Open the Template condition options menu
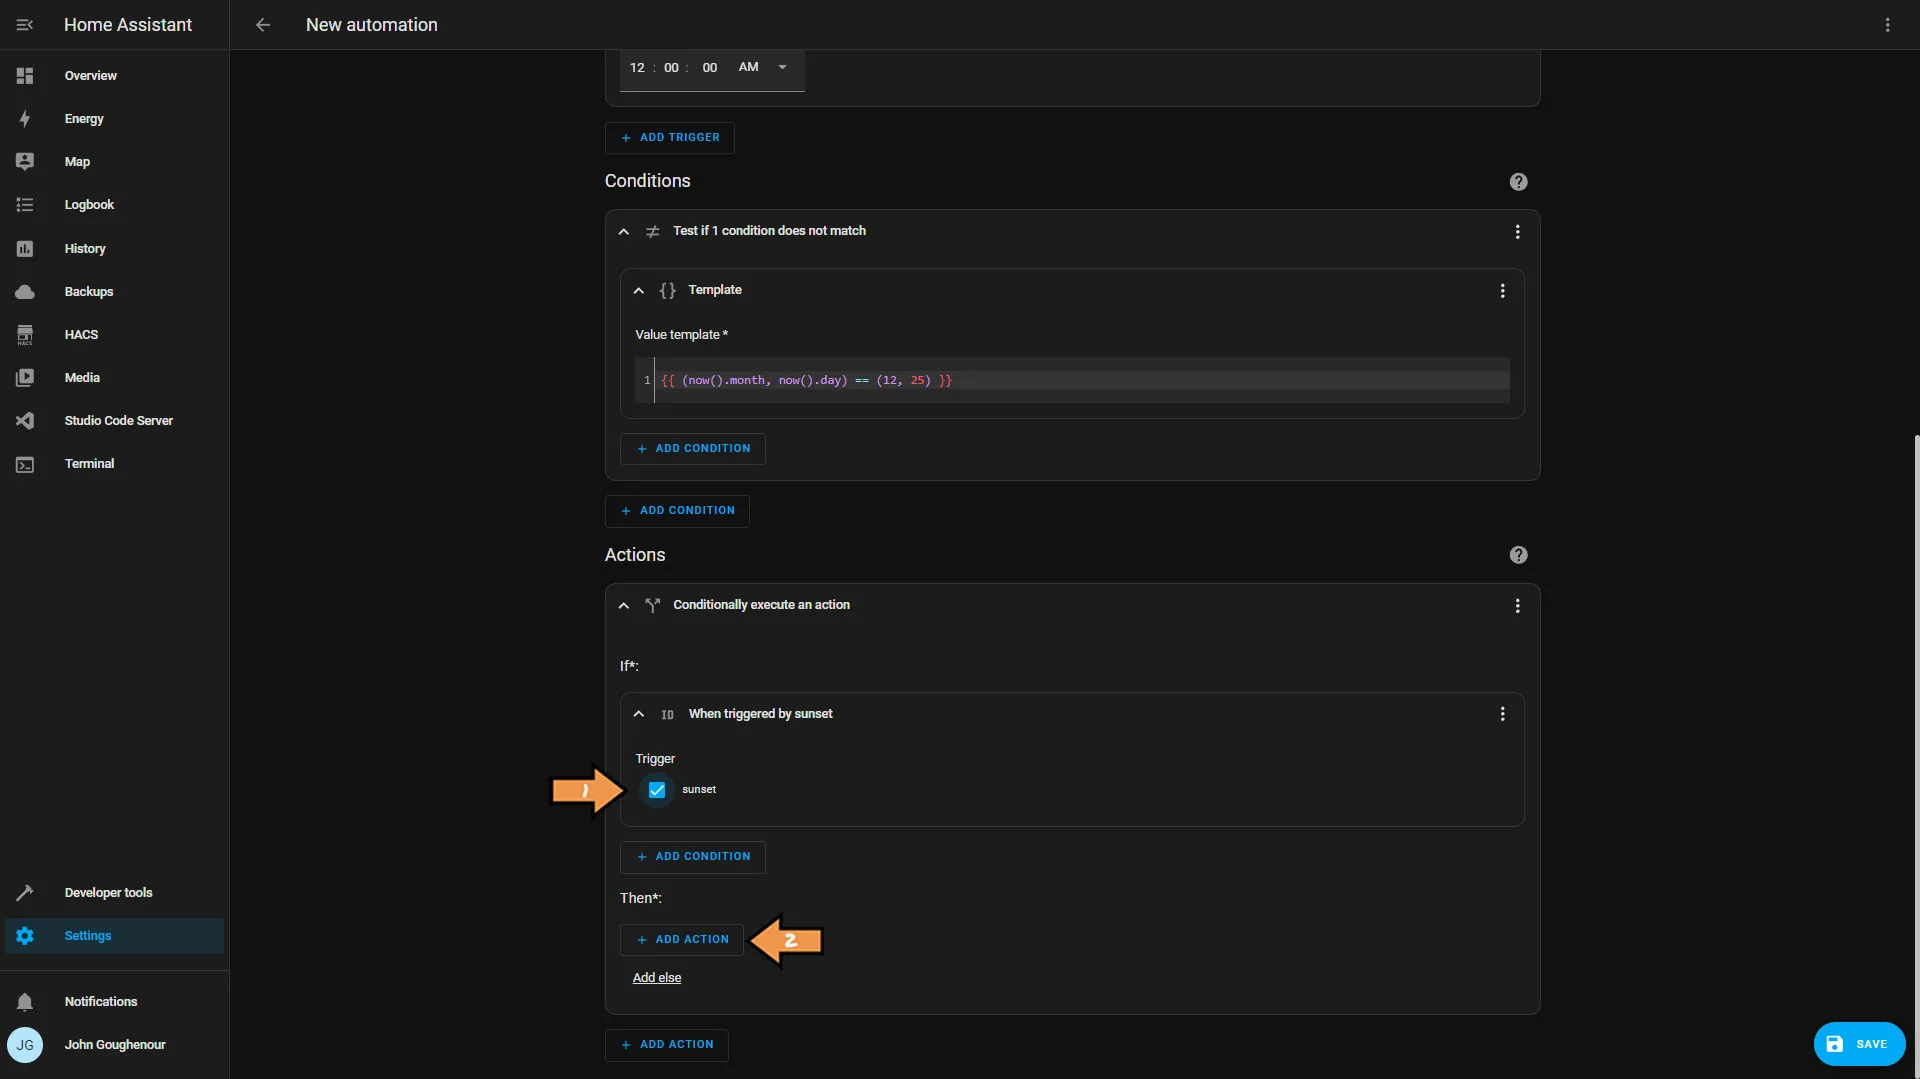1920x1079 pixels. 1502,291
